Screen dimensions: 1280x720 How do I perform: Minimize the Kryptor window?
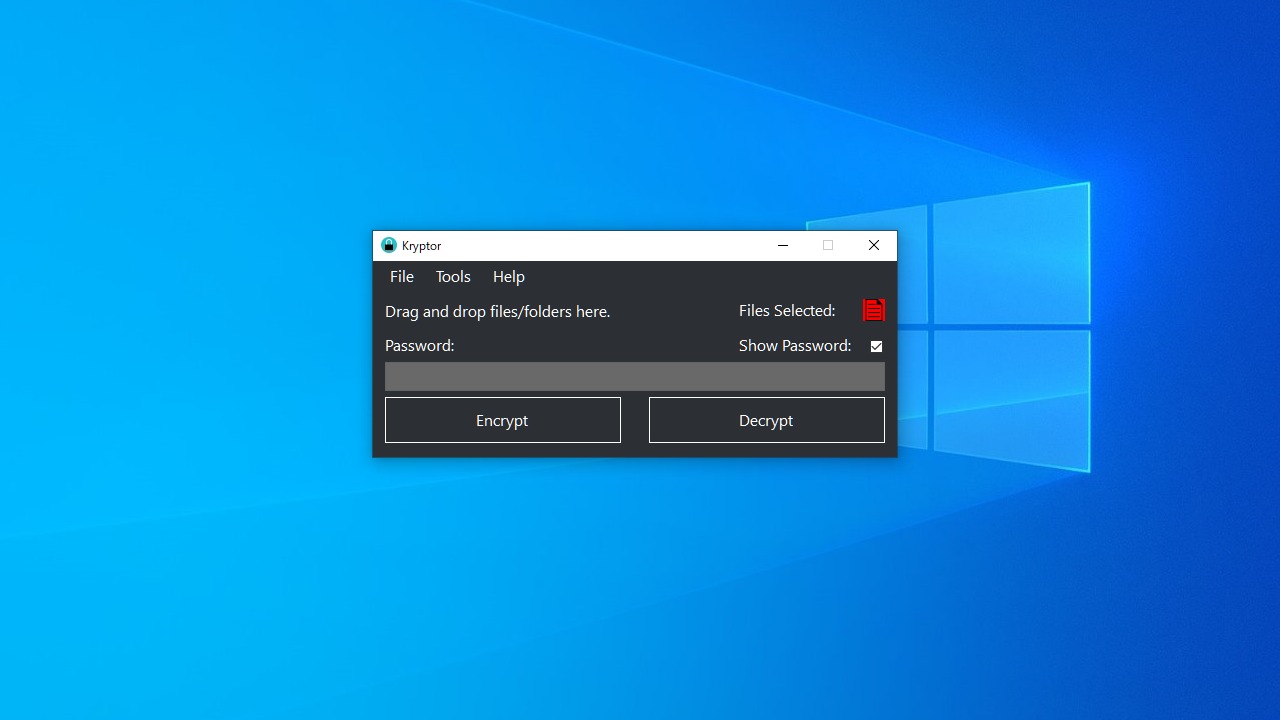click(x=783, y=245)
